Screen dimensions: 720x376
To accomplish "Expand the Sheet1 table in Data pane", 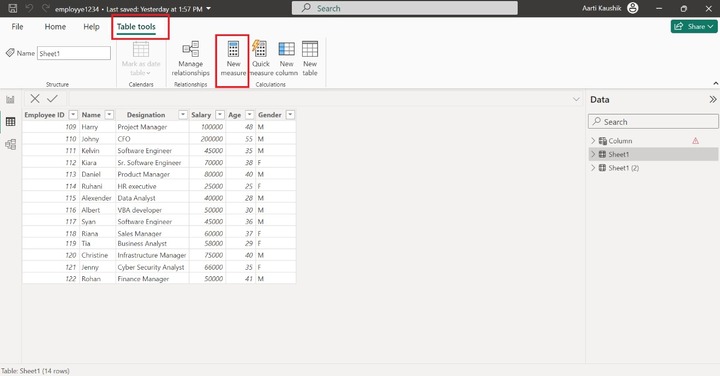I will coord(593,154).
